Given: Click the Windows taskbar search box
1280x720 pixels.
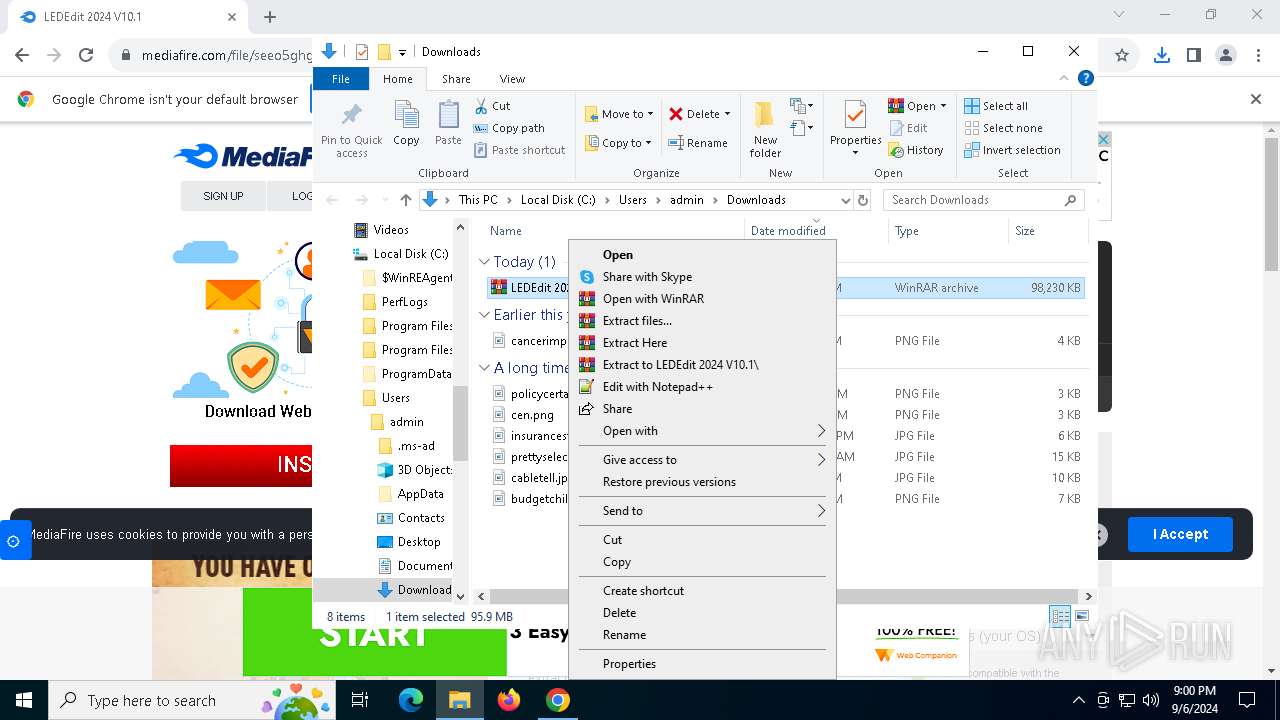Looking at the screenshot, I should point(192,700).
